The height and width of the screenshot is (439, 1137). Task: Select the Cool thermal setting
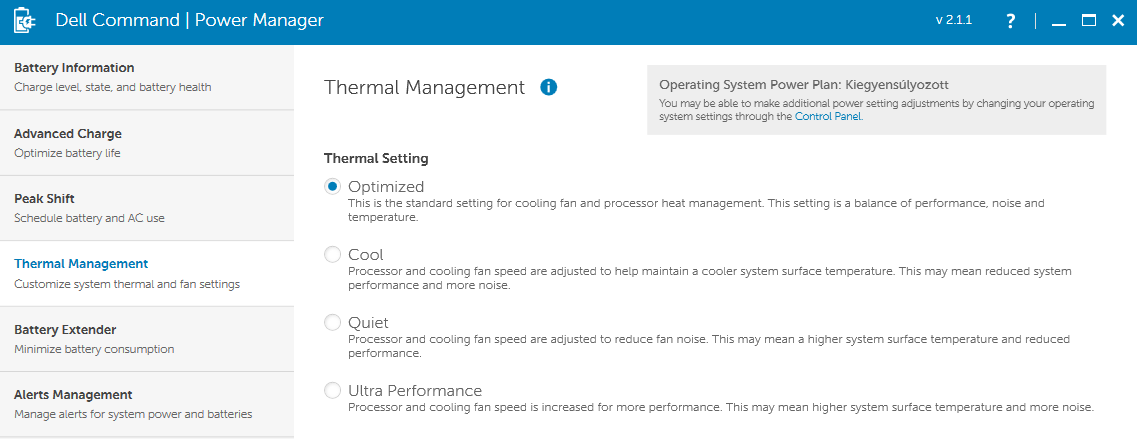[332, 255]
